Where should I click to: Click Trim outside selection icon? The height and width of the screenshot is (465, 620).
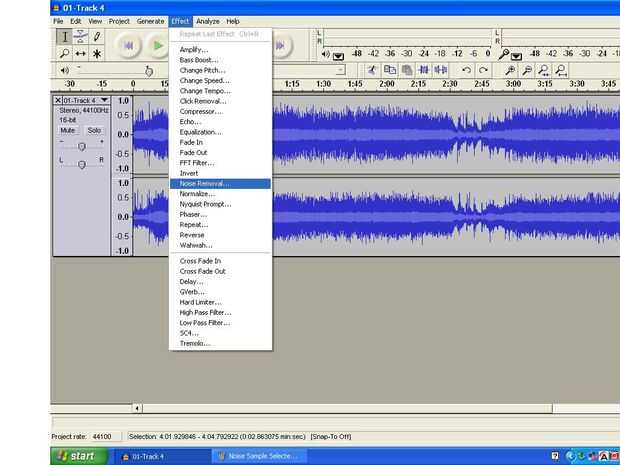(424, 70)
